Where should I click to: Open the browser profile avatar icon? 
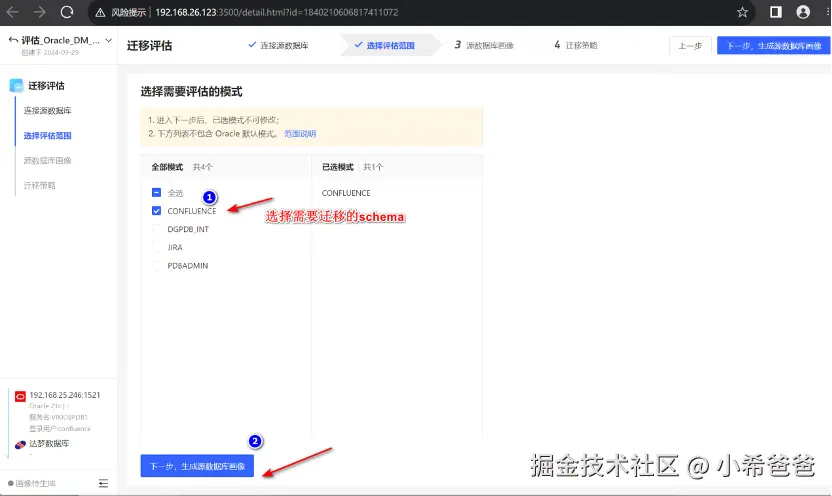click(803, 12)
